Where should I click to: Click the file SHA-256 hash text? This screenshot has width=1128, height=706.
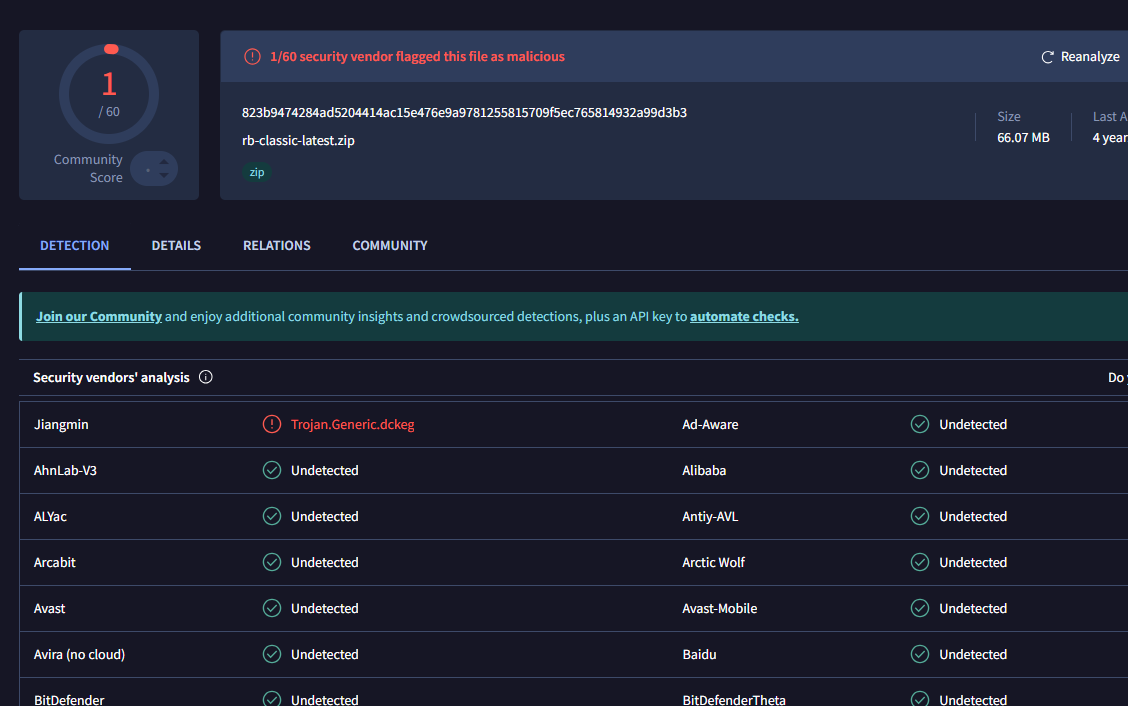coord(464,112)
